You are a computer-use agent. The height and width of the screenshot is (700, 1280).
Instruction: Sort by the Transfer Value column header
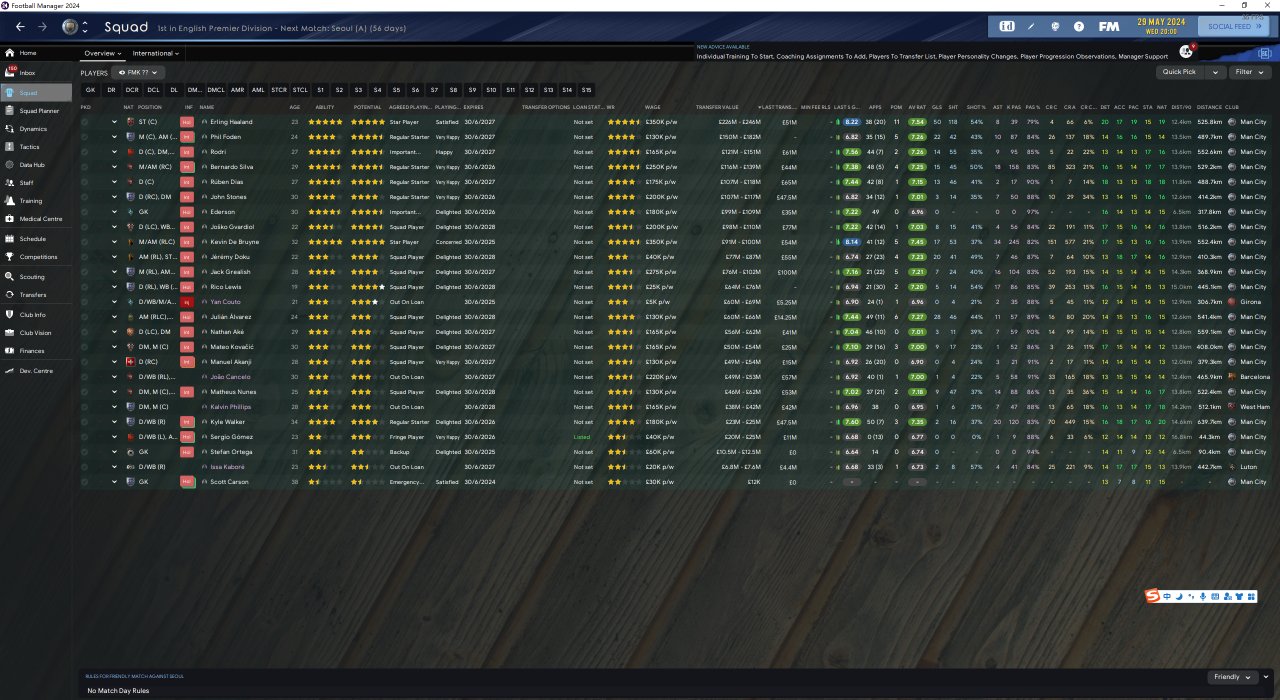(717, 106)
